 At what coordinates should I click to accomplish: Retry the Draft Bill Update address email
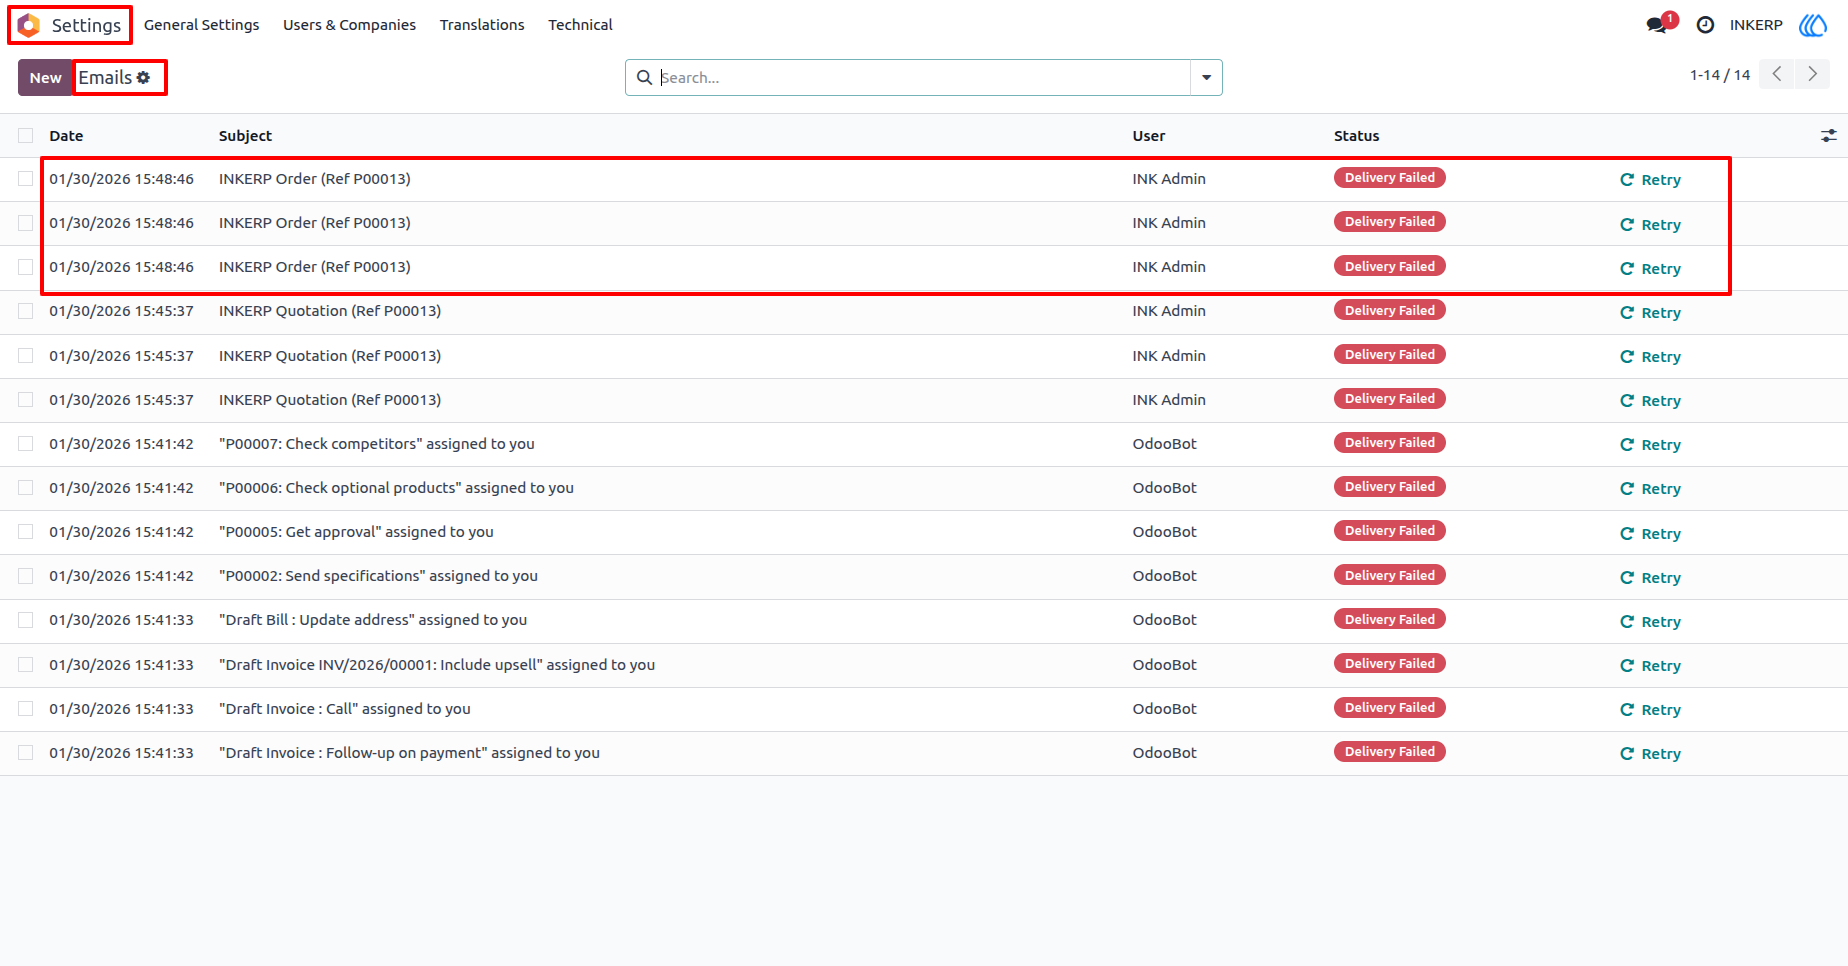(x=1650, y=622)
